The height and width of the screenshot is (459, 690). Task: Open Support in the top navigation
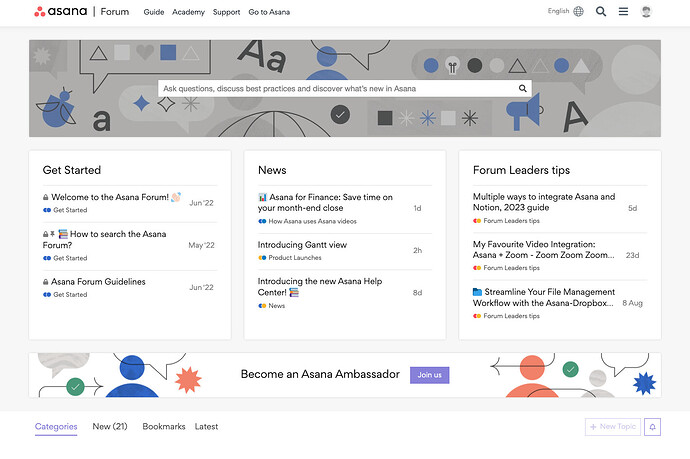coord(227,12)
